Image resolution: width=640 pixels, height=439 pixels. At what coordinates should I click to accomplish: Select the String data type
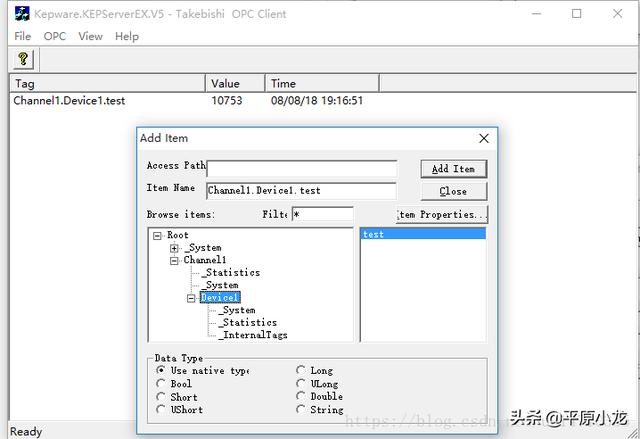coord(301,409)
